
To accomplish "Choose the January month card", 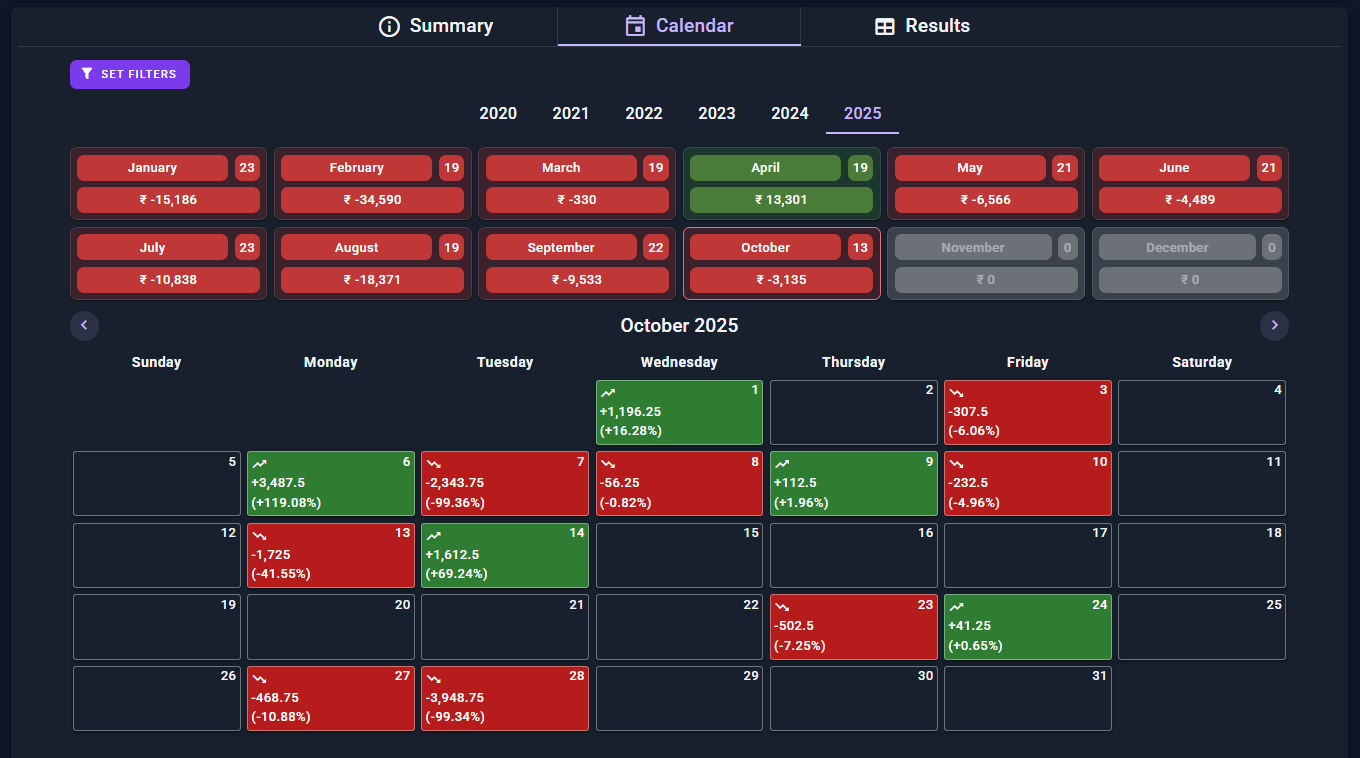I will (x=169, y=184).
